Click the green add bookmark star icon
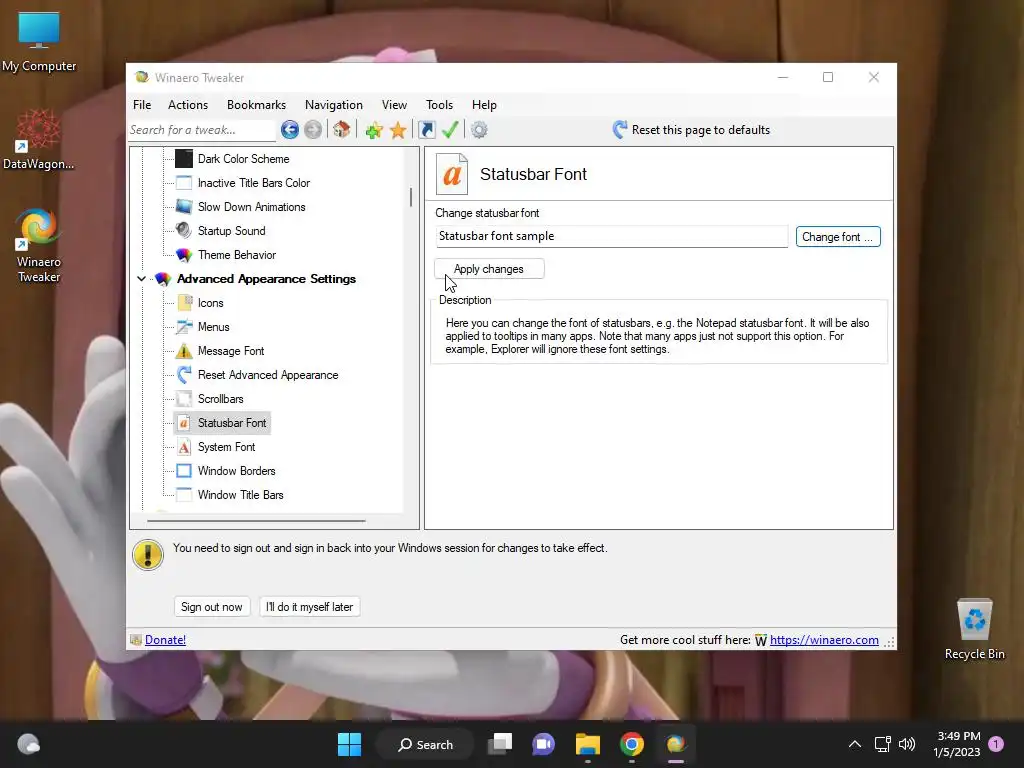The width and height of the screenshot is (1024, 768). point(374,130)
